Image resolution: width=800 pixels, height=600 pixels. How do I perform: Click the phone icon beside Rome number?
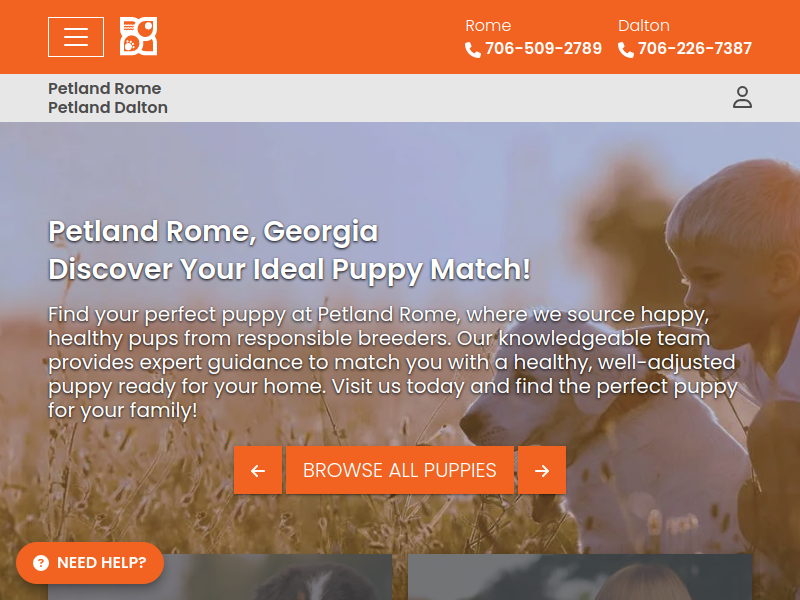[x=472, y=49]
